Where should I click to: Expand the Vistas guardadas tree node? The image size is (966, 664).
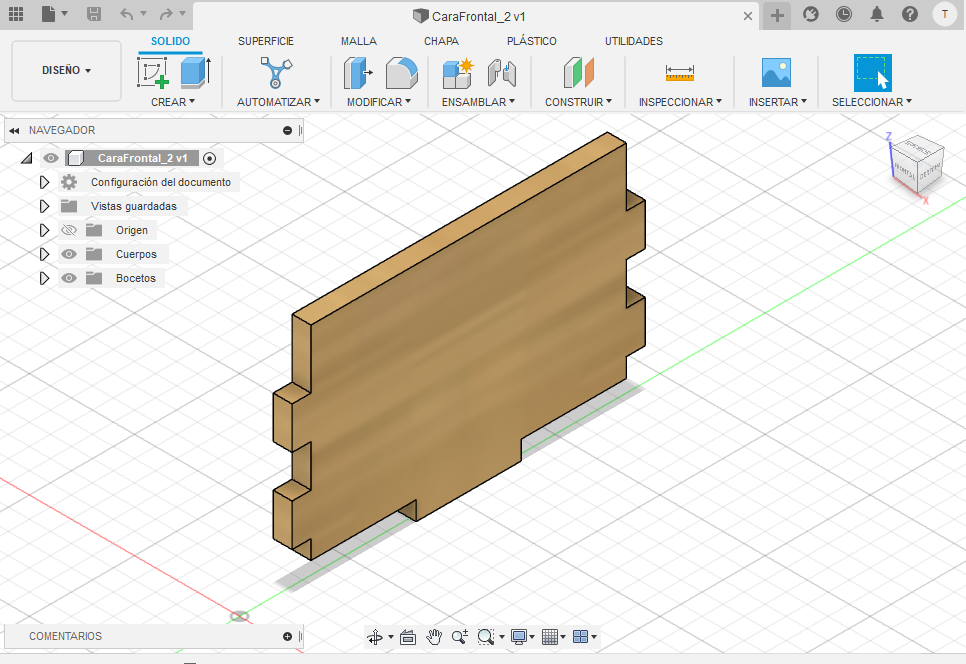(x=44, y=206)
